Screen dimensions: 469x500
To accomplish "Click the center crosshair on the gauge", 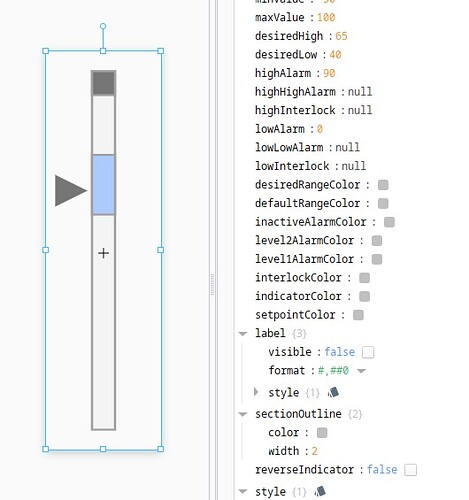I will 103,253.
